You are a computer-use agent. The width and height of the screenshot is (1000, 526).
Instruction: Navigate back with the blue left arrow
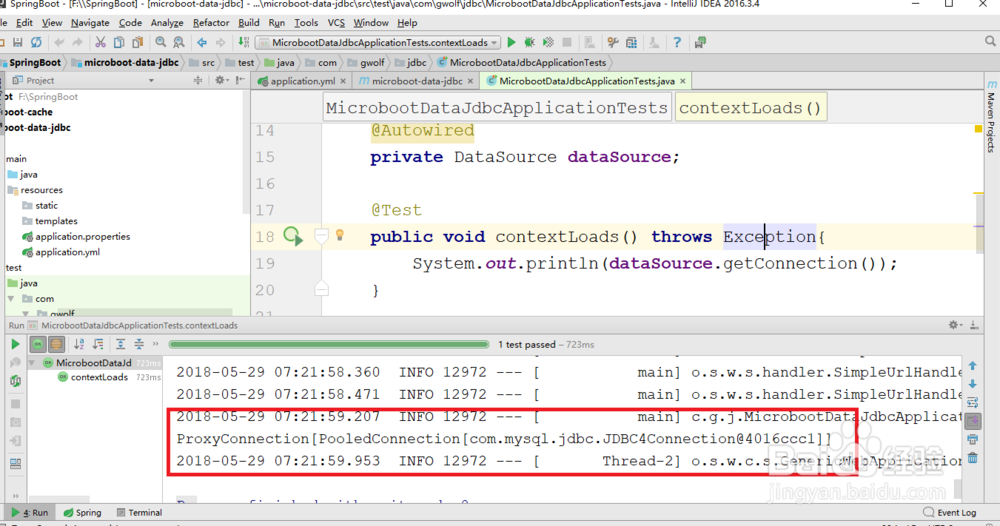[202, 43]
